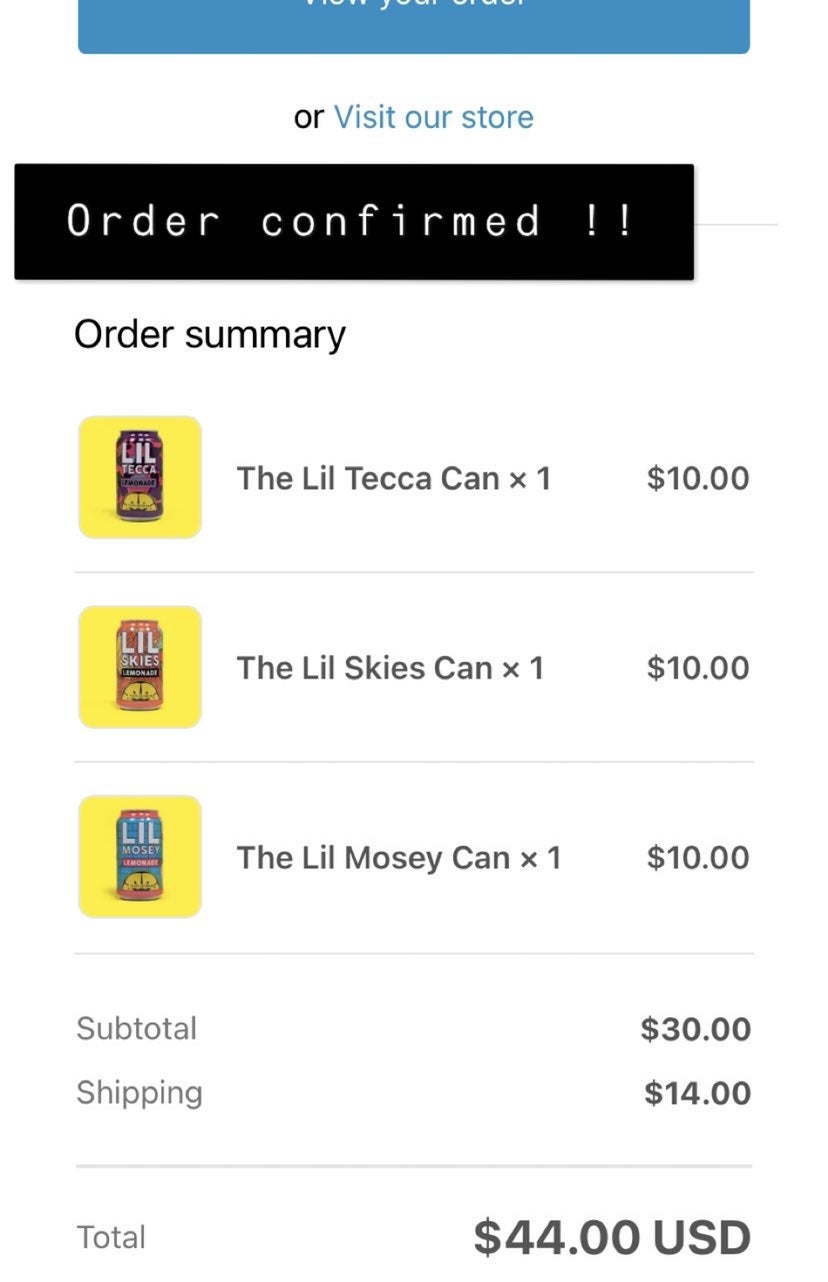Click the $14.00 shipping amount
This screenshot has height=1282, width=828.
pyautogui.click(x=697, y=1093)
